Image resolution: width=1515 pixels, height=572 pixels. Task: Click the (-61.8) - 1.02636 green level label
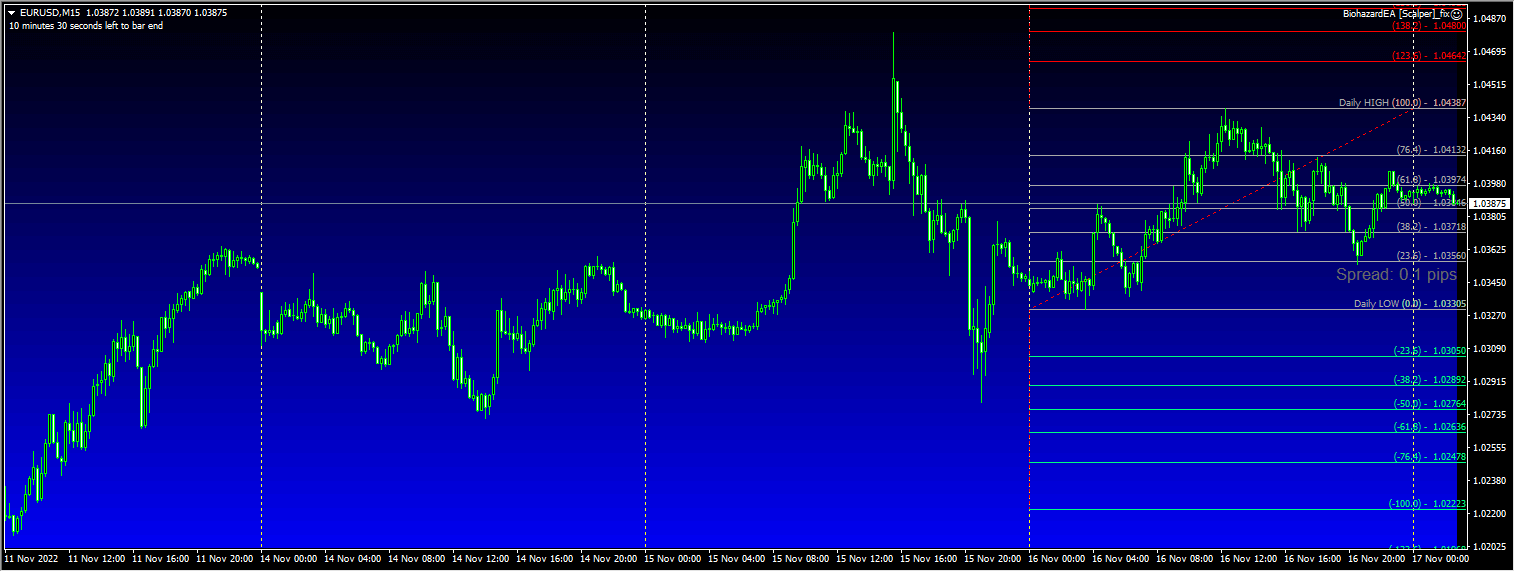1429,427
